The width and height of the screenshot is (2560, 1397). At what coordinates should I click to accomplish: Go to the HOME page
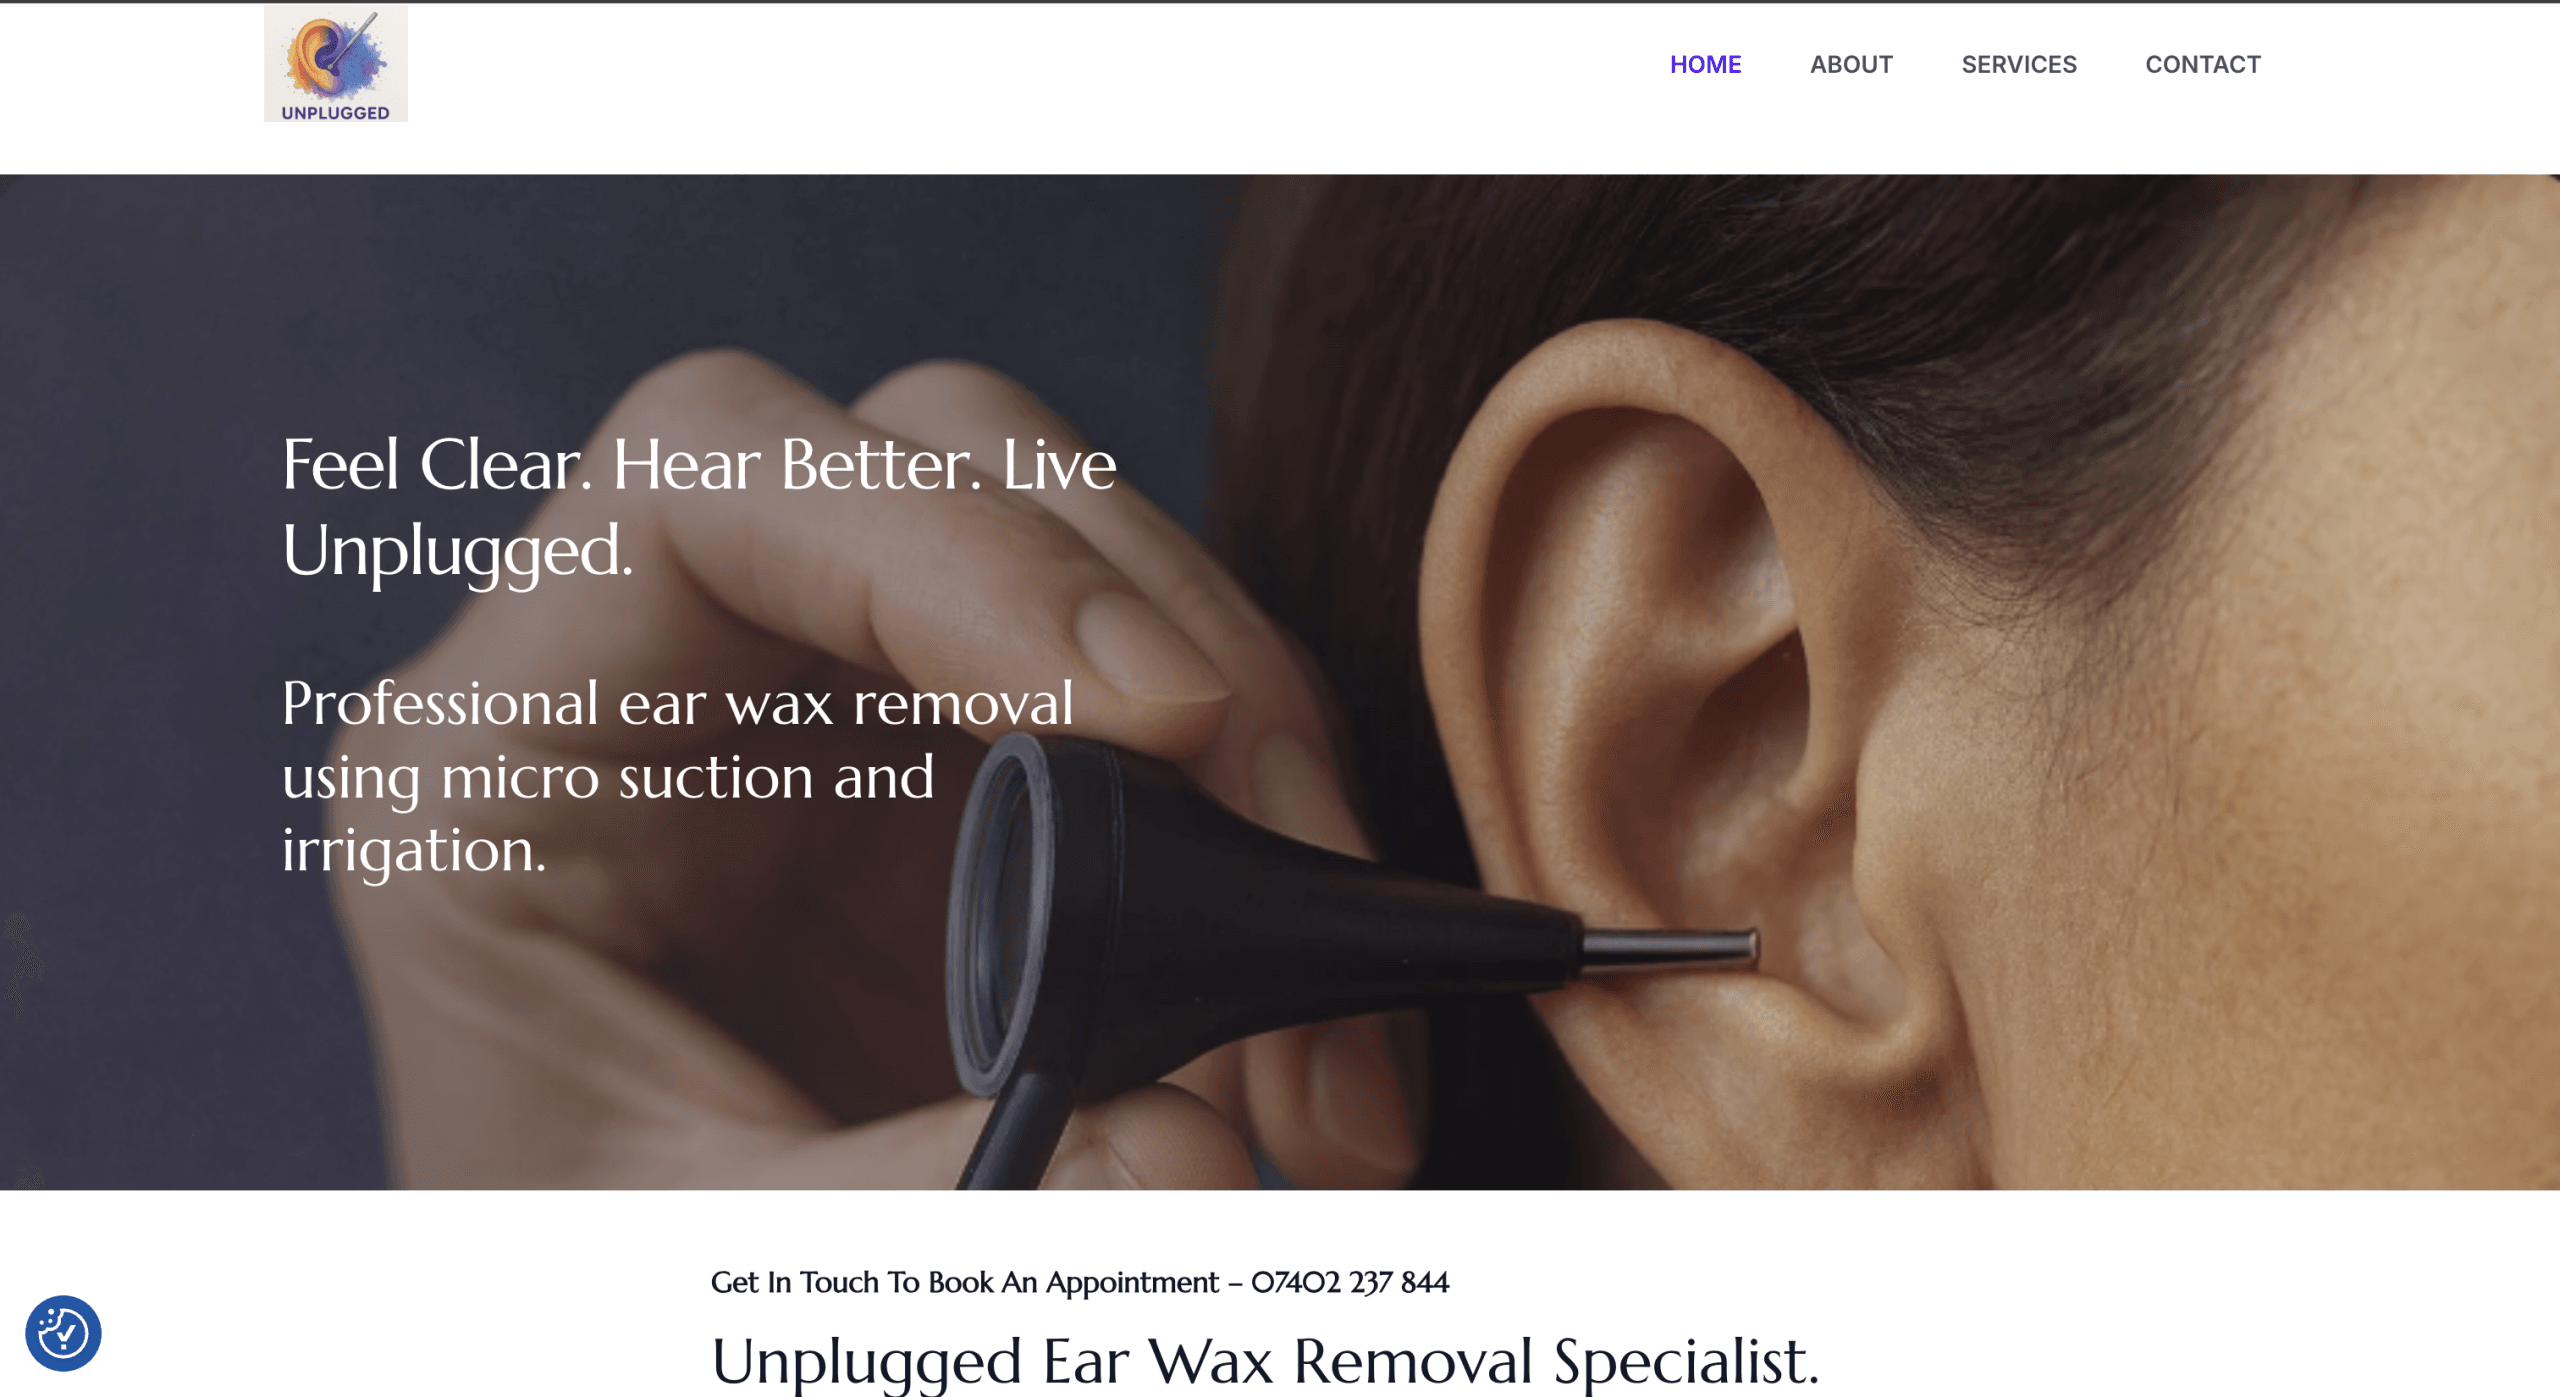(x=1705, y=64)
